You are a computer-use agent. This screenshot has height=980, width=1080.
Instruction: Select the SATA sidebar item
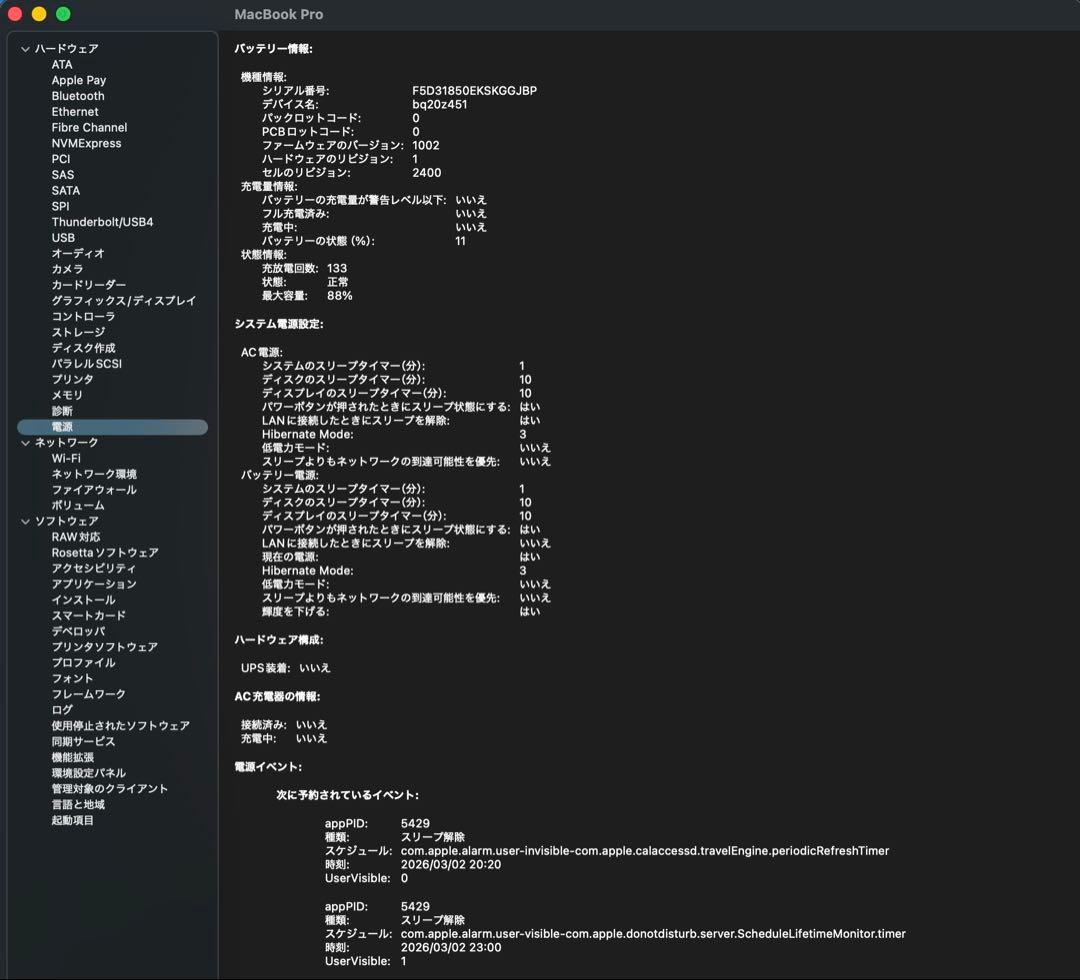click(x=65, y=191)
